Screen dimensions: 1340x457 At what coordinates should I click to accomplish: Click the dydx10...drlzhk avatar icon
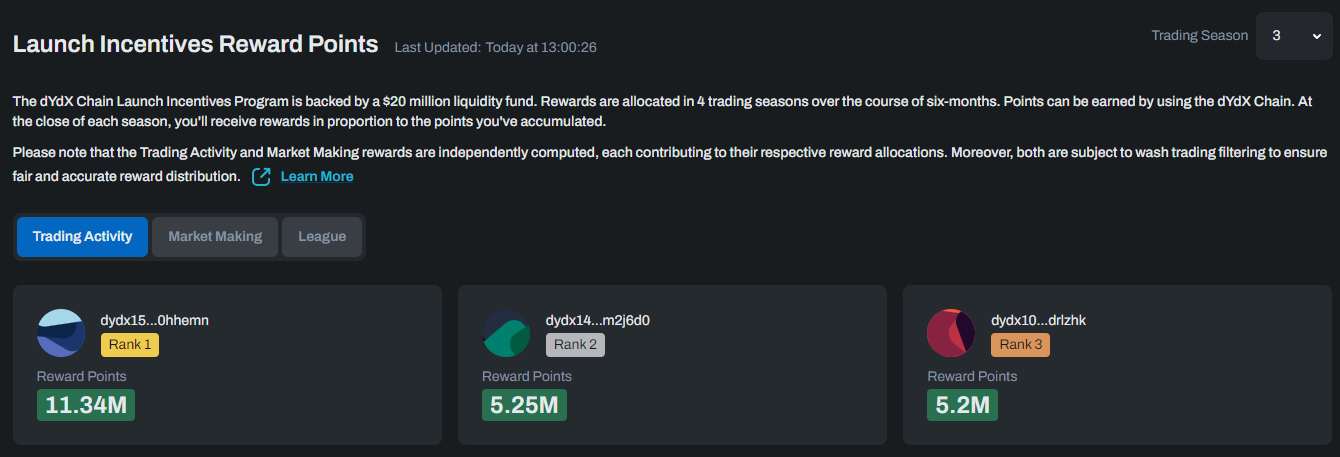951,333
